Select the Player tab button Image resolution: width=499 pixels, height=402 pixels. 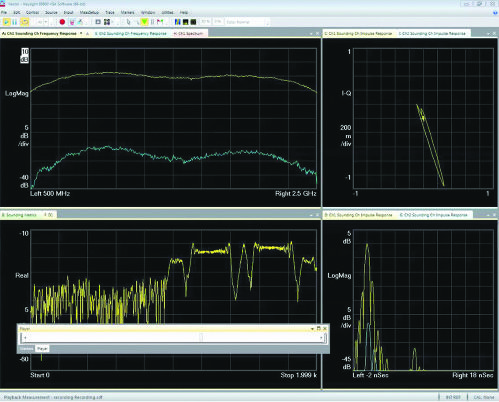point(42,349)
